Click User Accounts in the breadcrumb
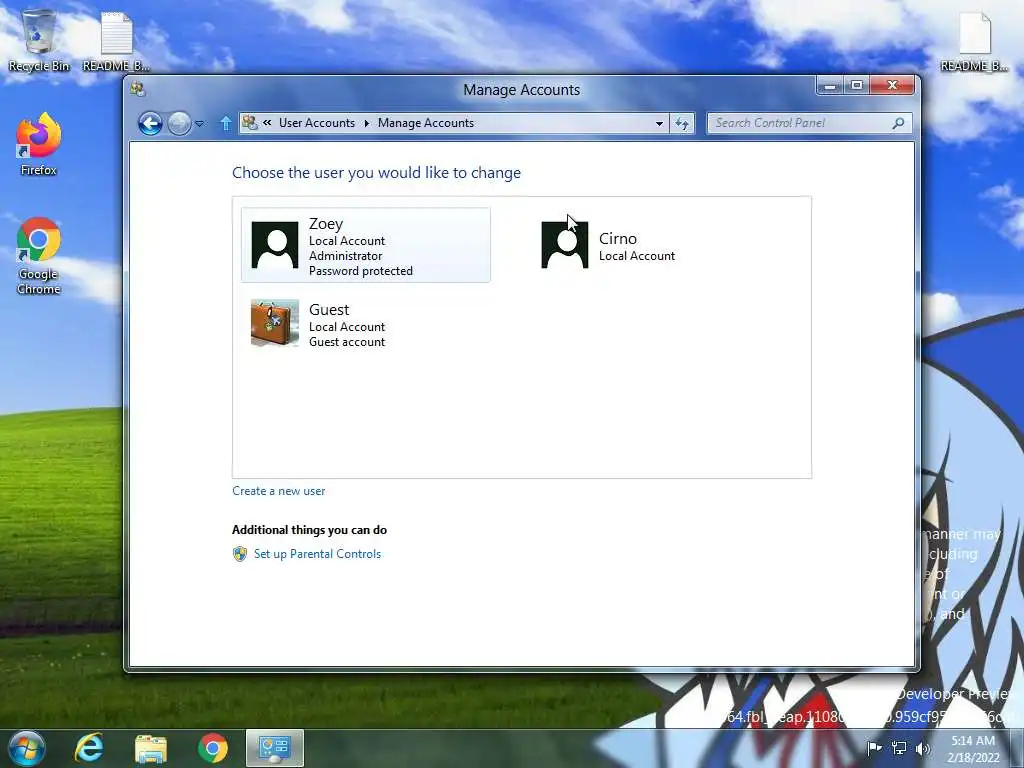The image size is (1024, 768). 317,123
